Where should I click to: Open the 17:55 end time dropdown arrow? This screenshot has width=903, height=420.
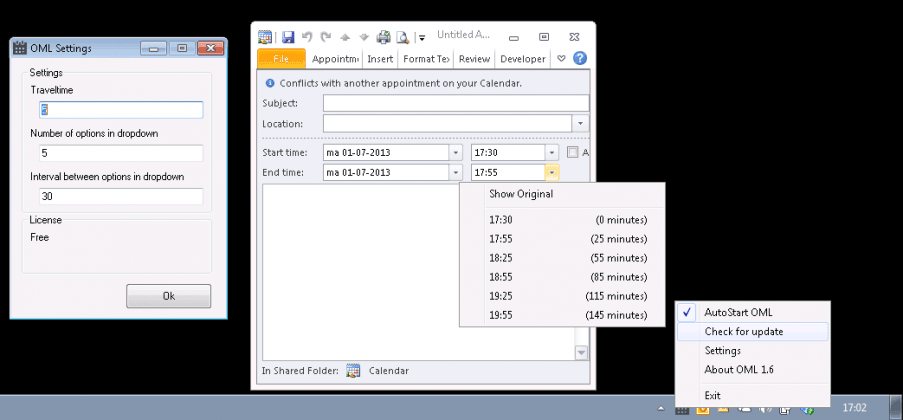552,172
